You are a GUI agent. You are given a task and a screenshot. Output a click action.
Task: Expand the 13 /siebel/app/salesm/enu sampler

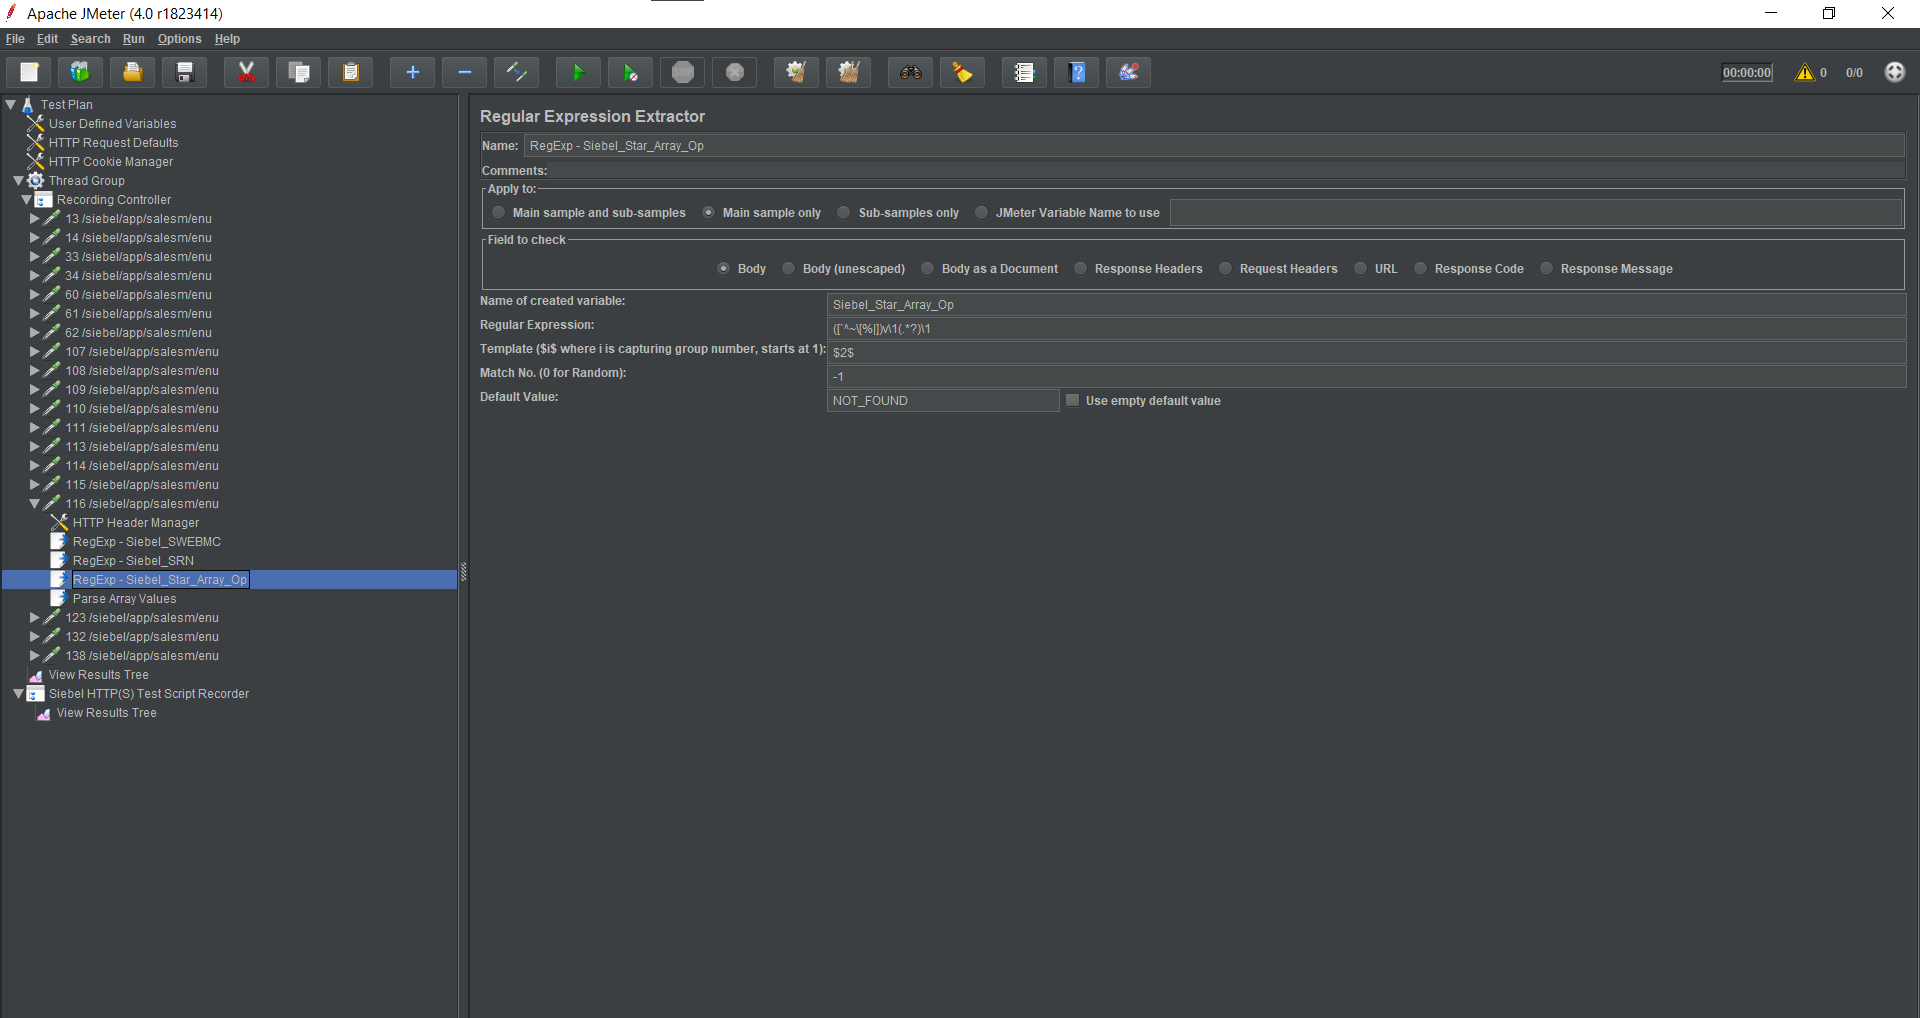pos(35,219)
